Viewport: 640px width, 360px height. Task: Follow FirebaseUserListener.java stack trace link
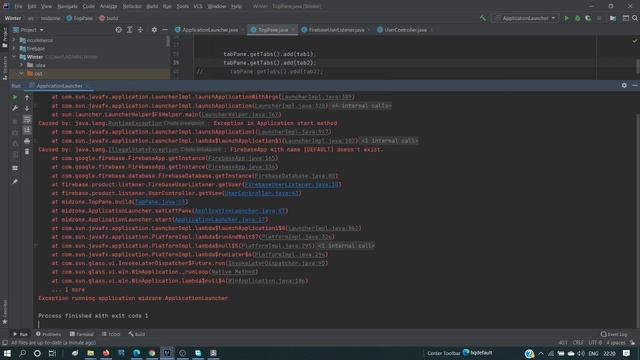pos(292,184)
